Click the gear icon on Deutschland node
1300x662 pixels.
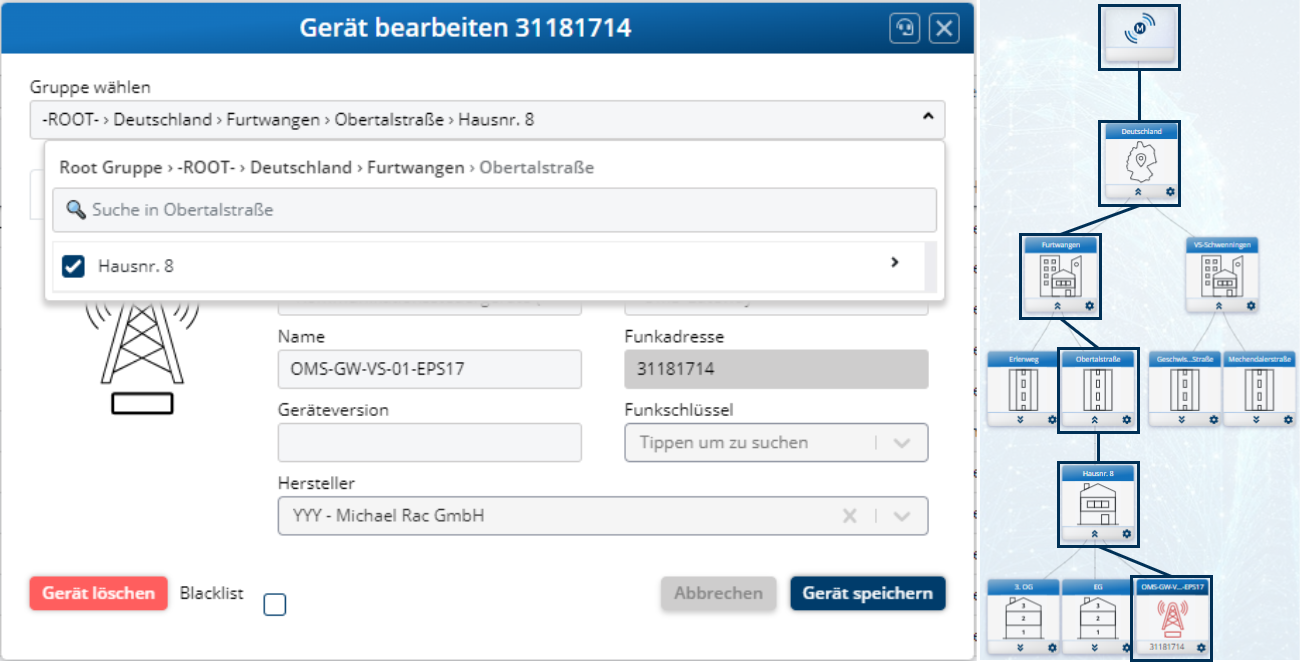pos(1170,191)
